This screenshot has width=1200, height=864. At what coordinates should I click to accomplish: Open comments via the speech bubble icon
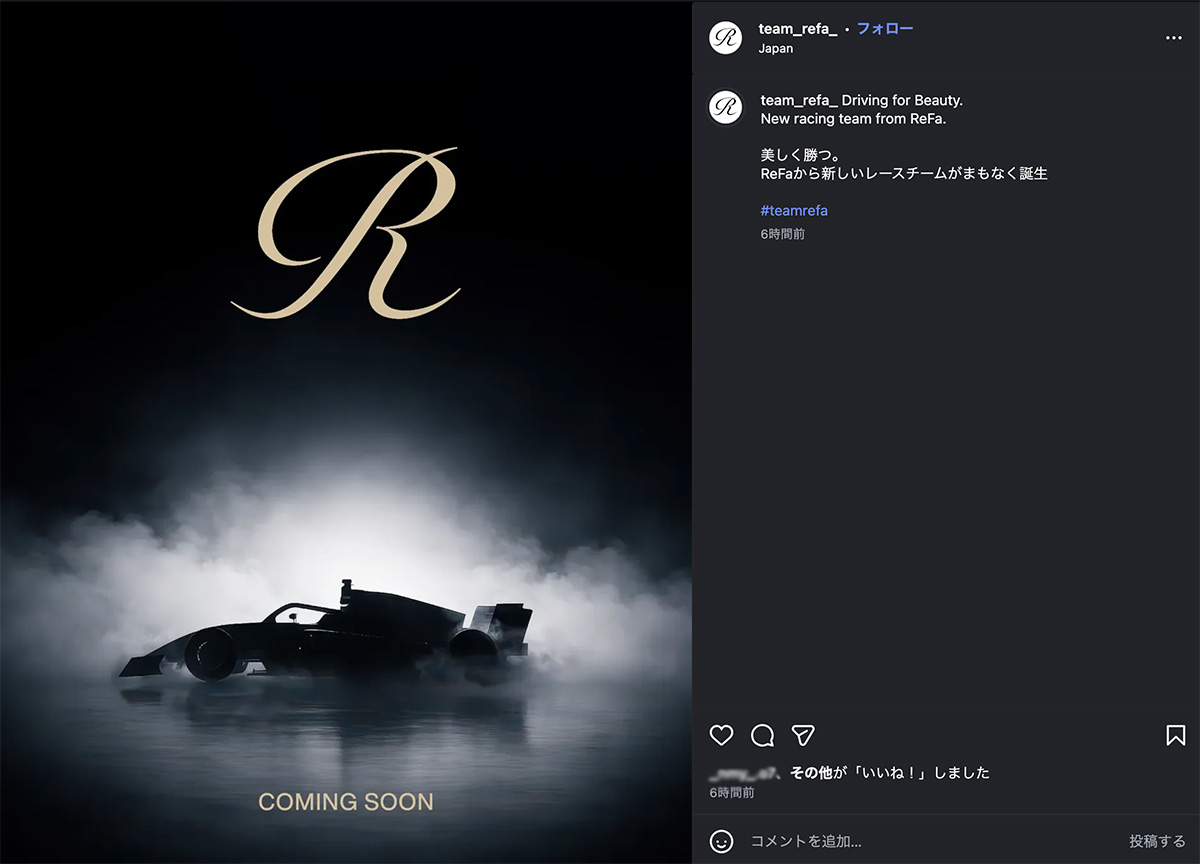pyautogui.click(x=762, y=736)
